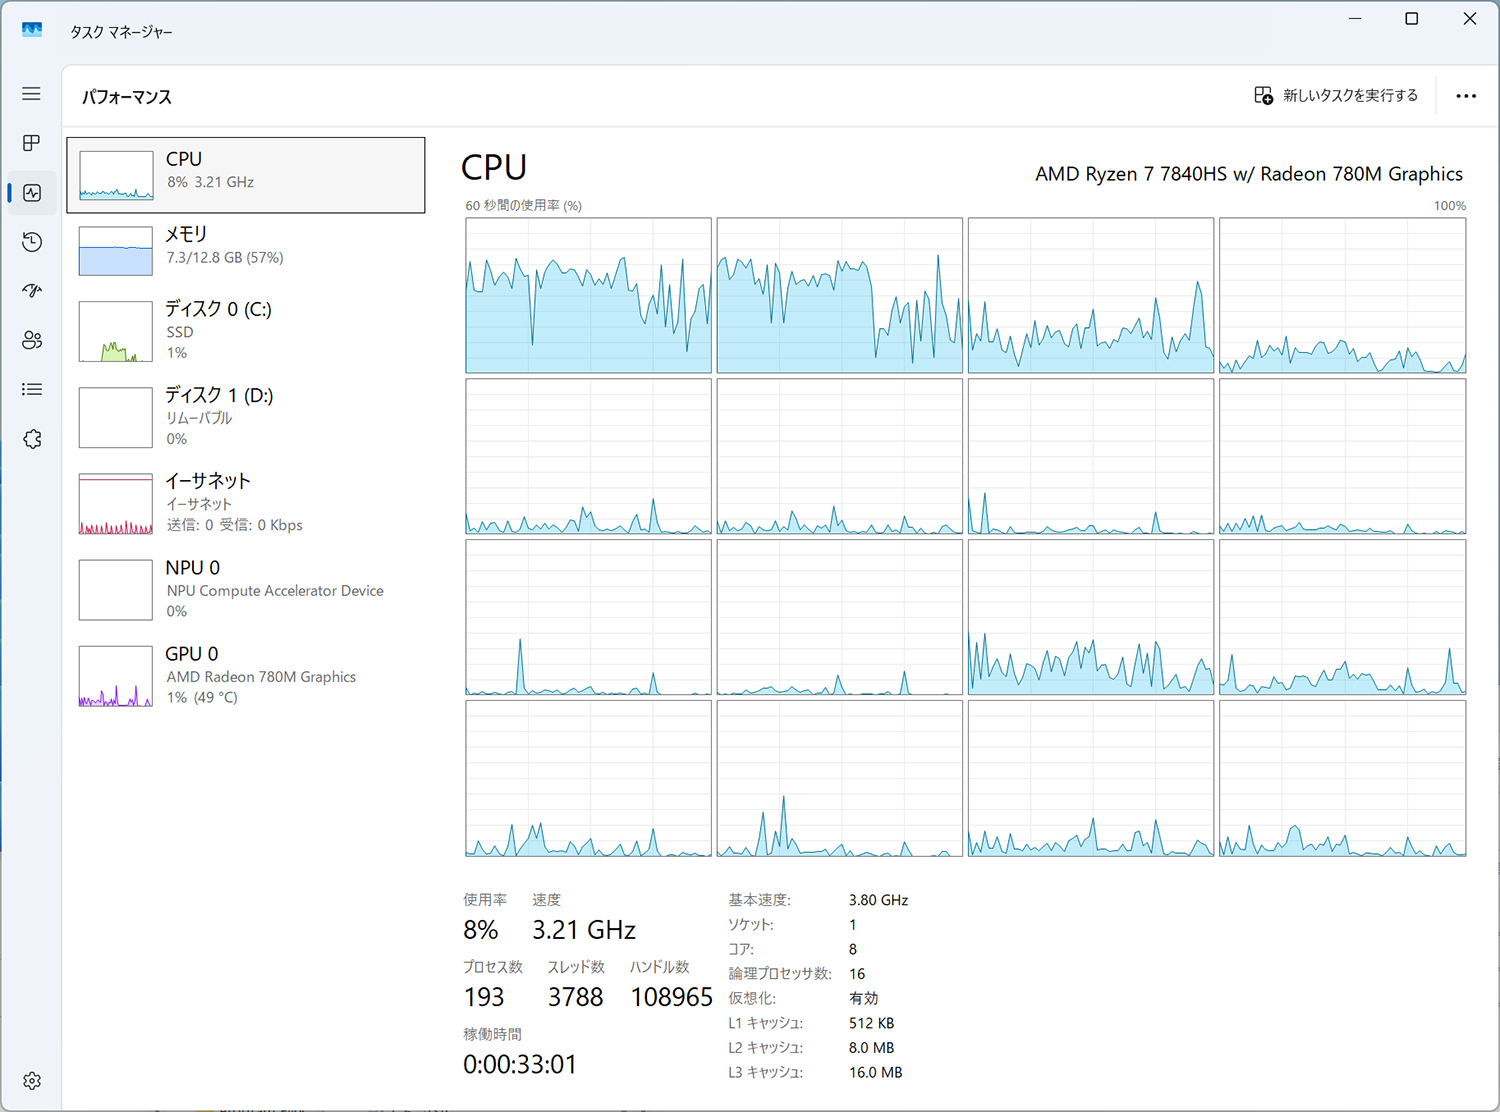
Task: Select ディスク 1 (D:) removable resource
Action: pyautogui.click(x=246, y=417)
